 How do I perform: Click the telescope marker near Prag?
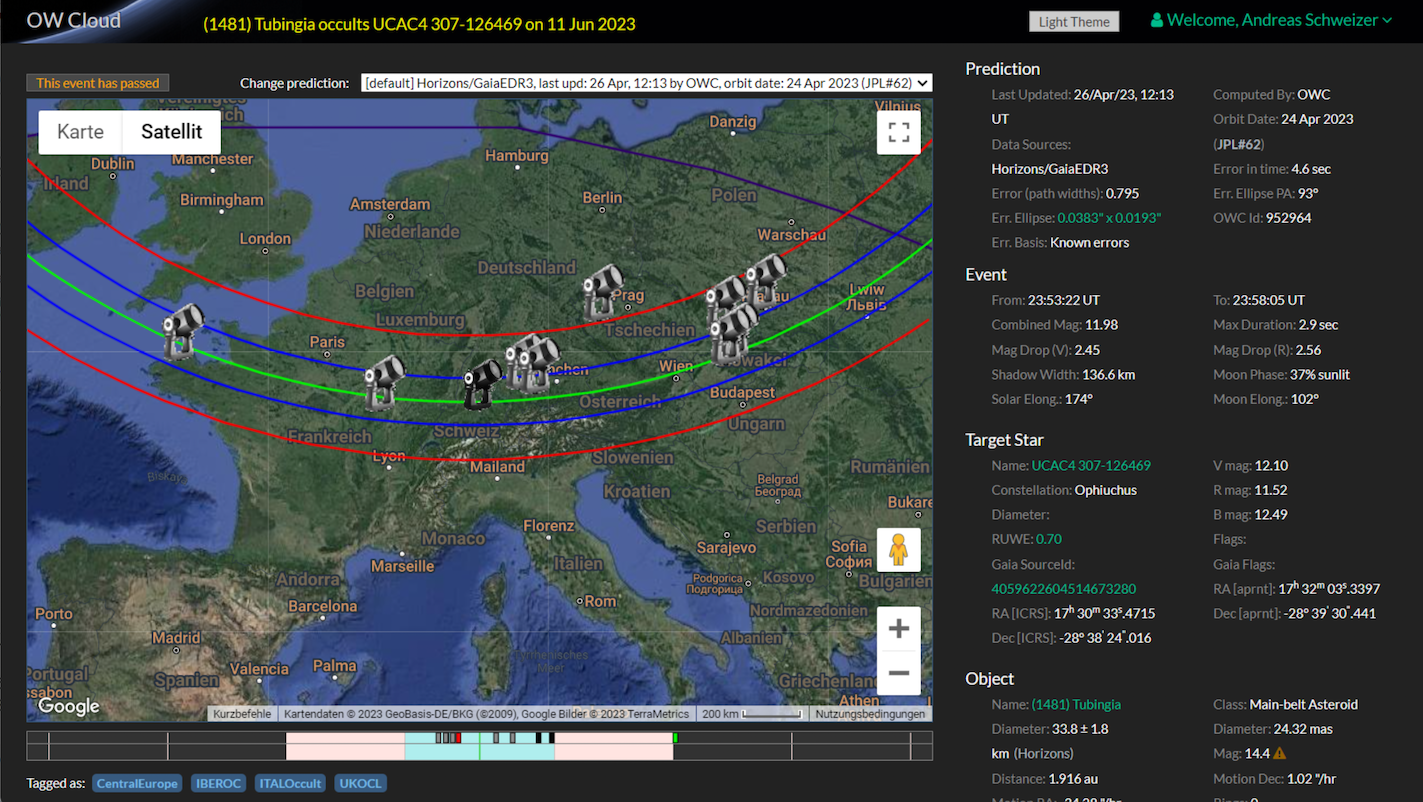pos(603,291)
